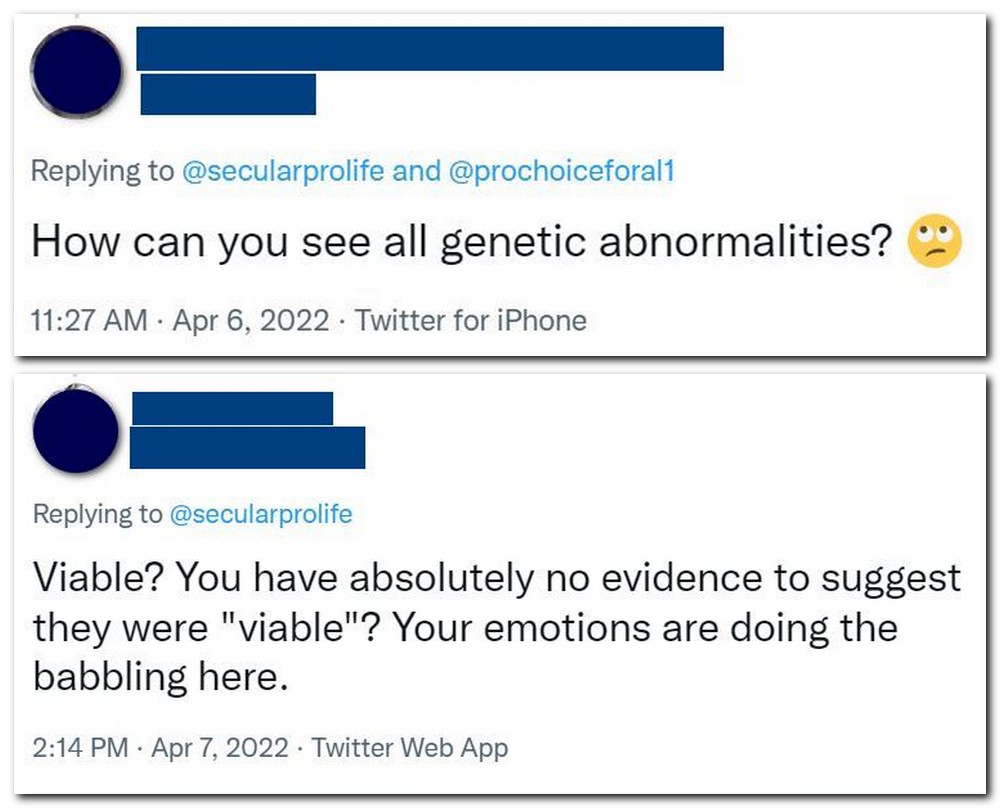The width and height of the screenshot is (1000, 808).
Task: Click the redacted handle under first tweet's name
Action: point(228,94)
